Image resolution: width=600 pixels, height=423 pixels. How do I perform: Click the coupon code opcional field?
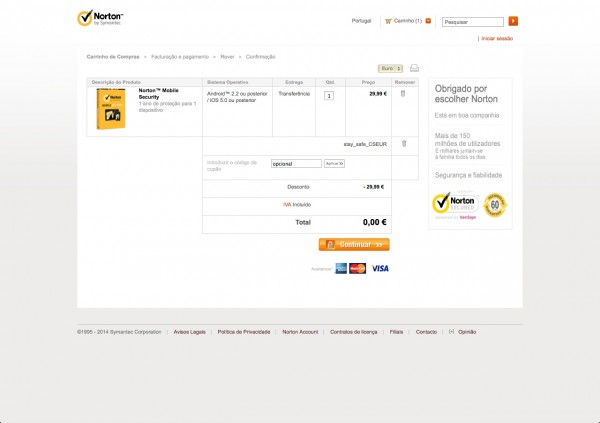click(x=296, y=163)
